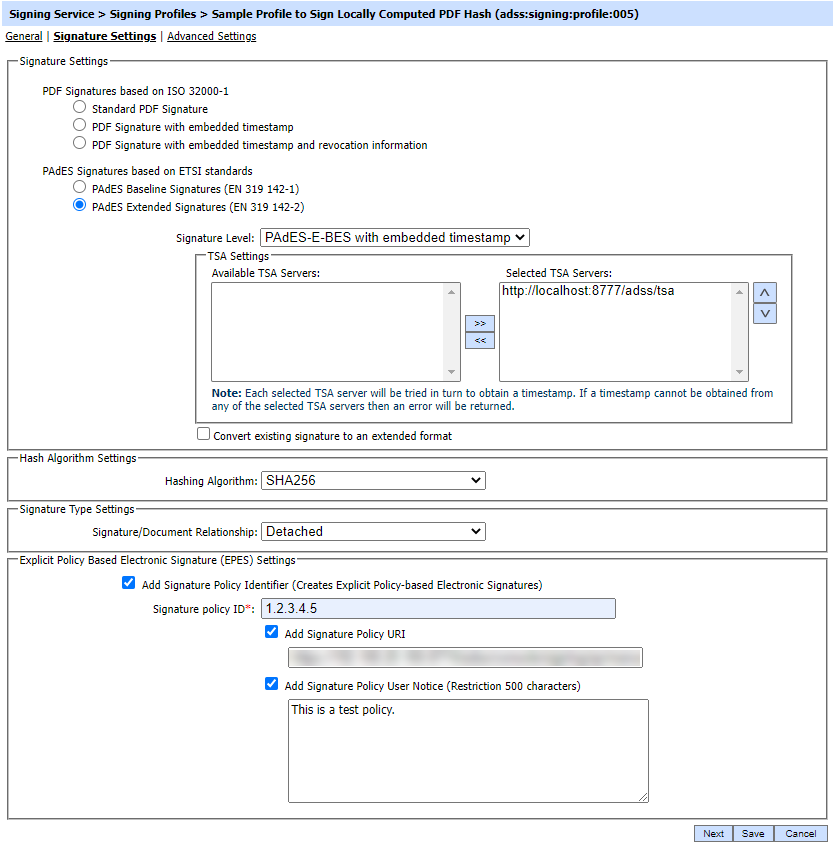Open the Signature Level dropdown
This screenshot has width=833, height=848.
click(394, 238)
